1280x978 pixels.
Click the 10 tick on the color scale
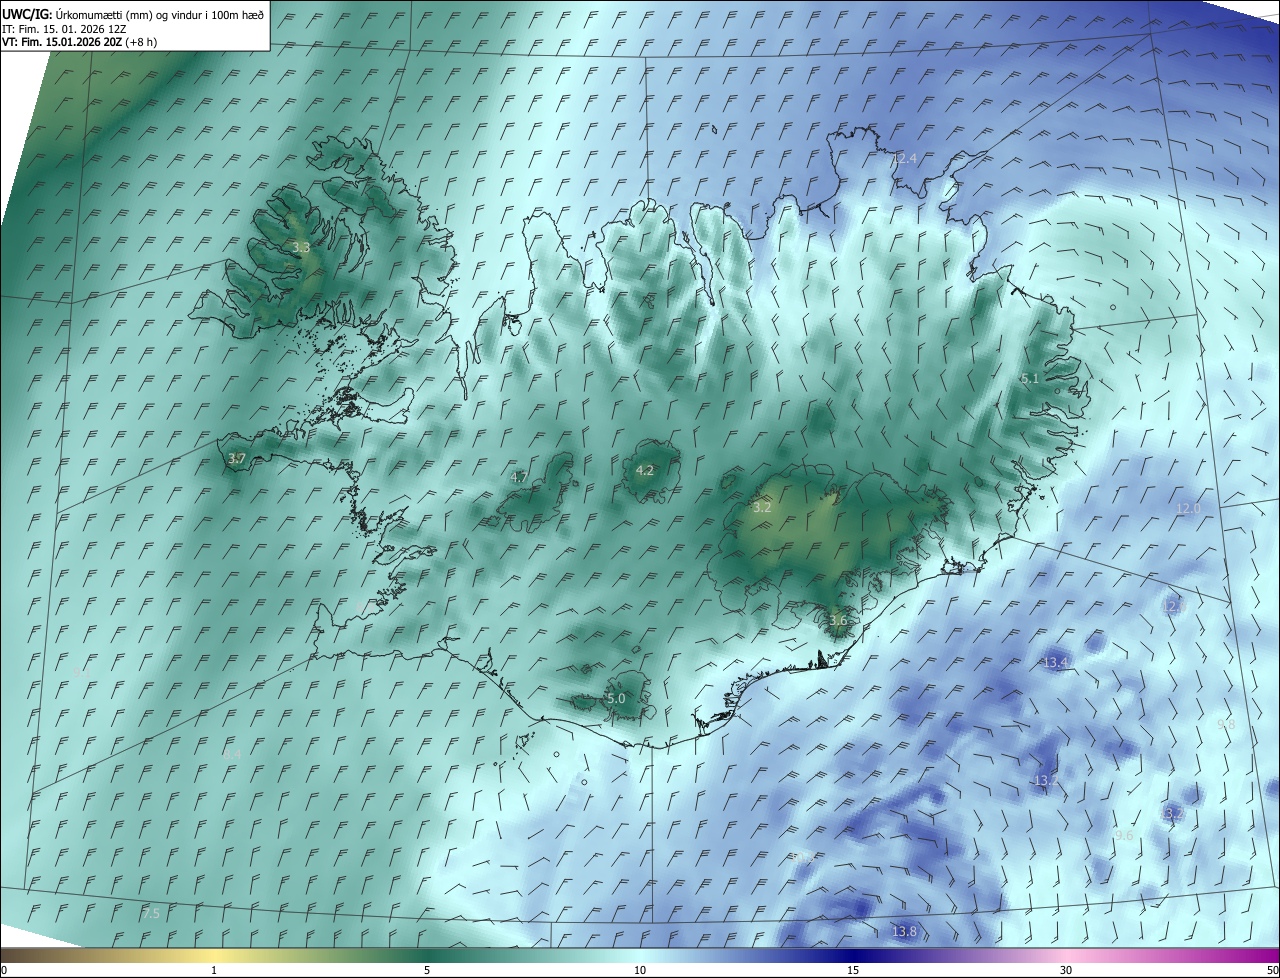click(x=640, y=970)
